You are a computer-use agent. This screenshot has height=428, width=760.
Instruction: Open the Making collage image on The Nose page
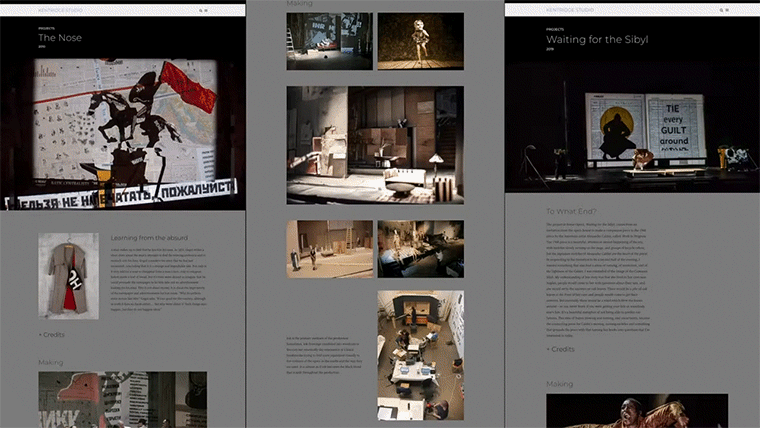[x=122, y=399]
